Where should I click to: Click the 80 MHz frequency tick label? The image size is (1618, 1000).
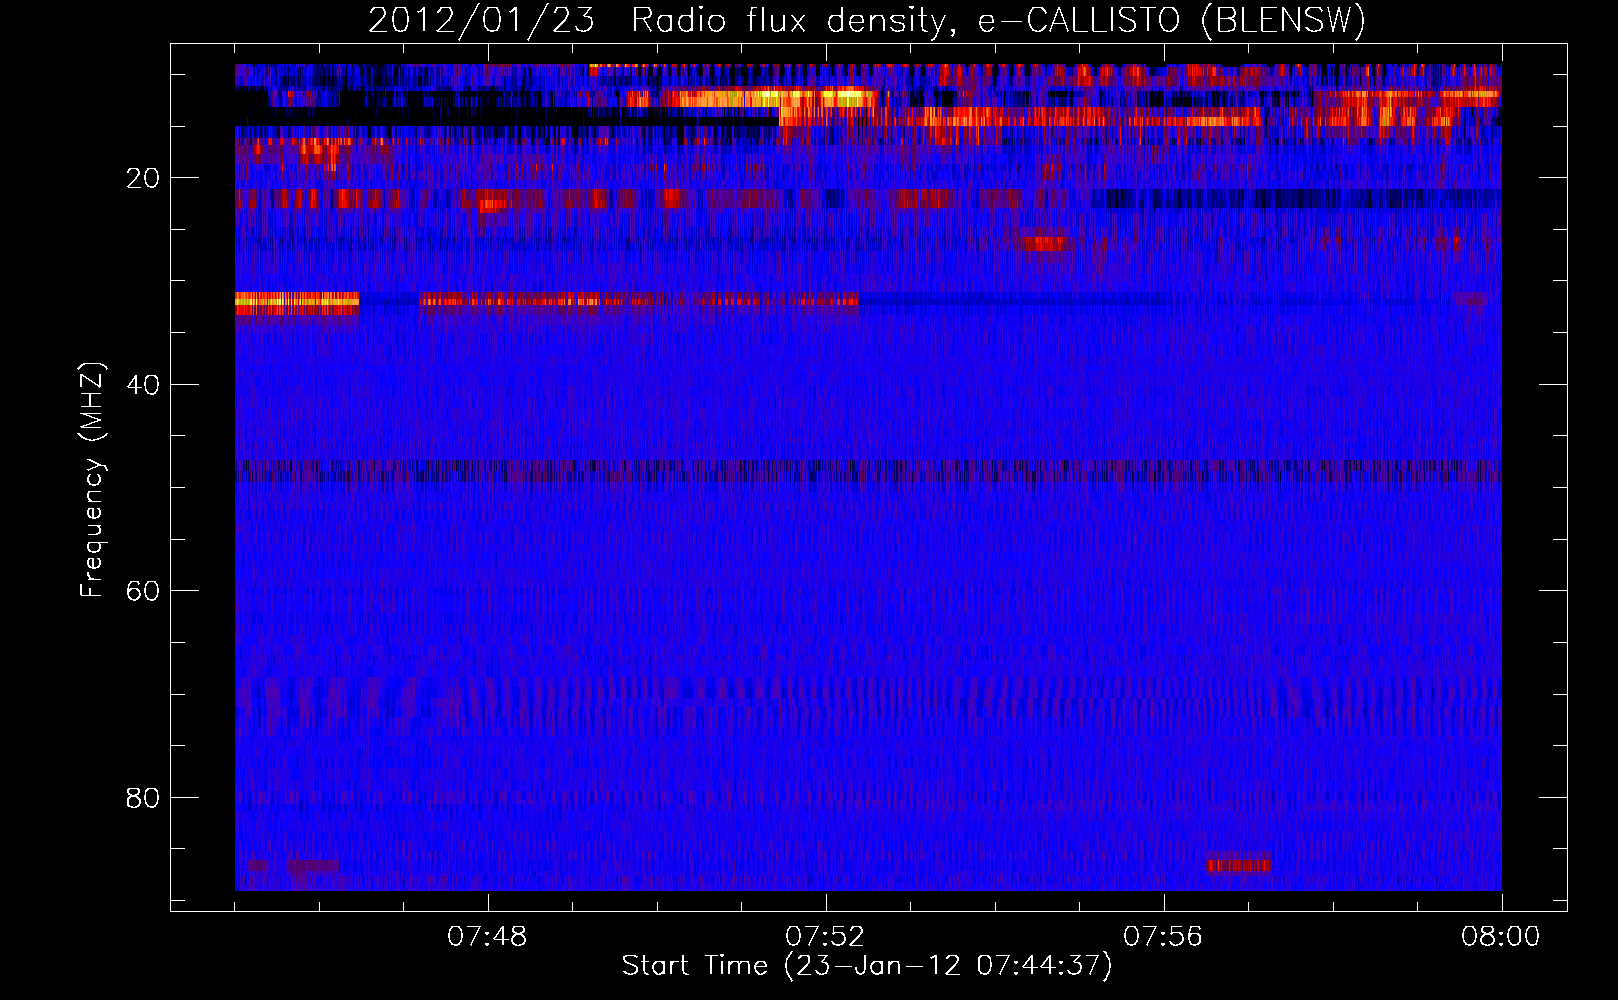(x=144, y=798)
